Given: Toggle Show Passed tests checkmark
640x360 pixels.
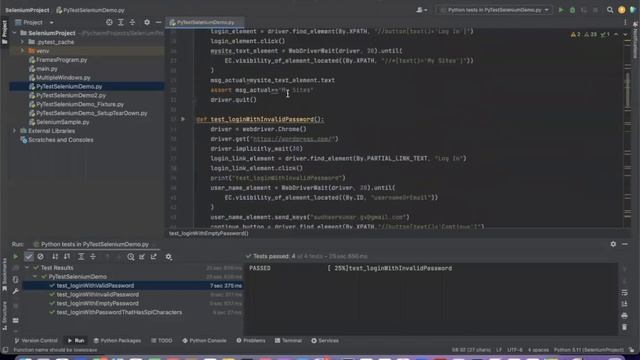Looking at the screenshot, I should [29, 257].
